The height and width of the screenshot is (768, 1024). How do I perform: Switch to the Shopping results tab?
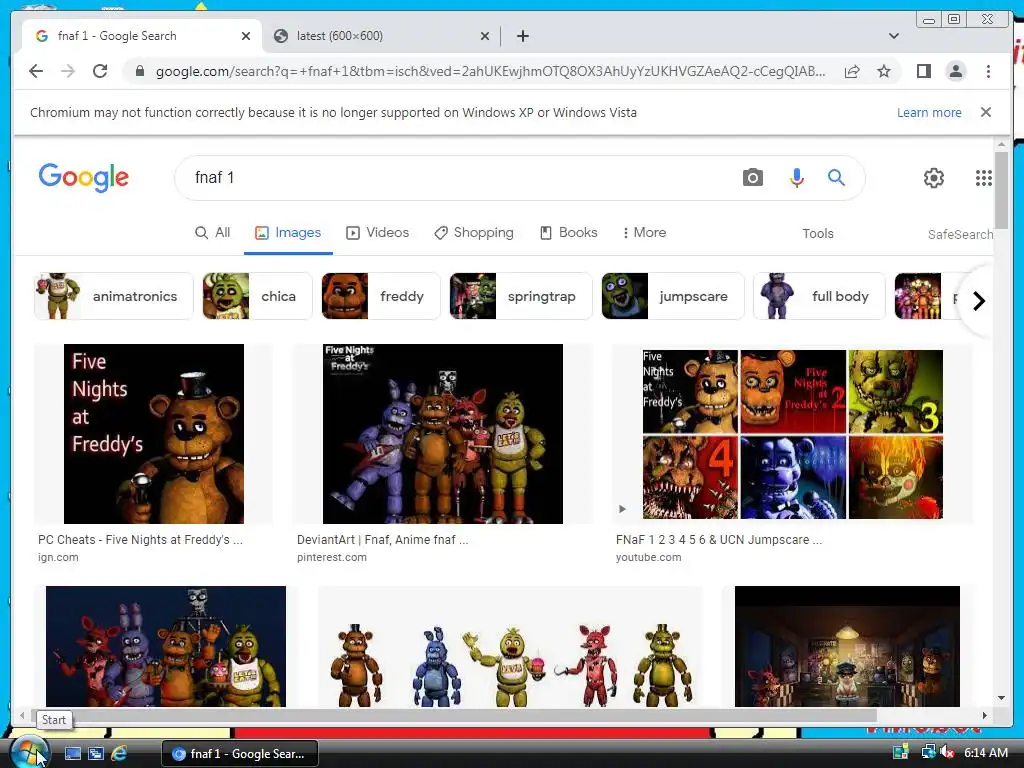474,232
